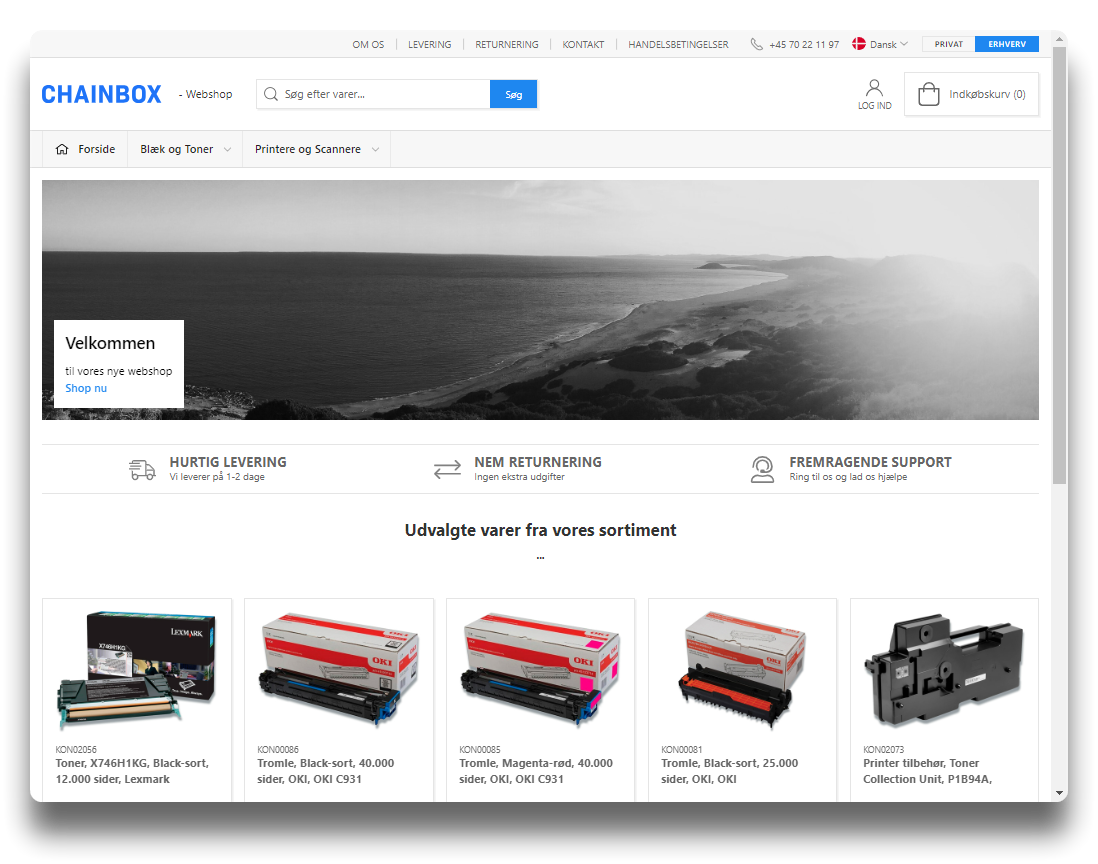Screen dimensions: 1098x864
Task: Switch to PRIVAT customer mode
Action: click(x=948, y=44)
